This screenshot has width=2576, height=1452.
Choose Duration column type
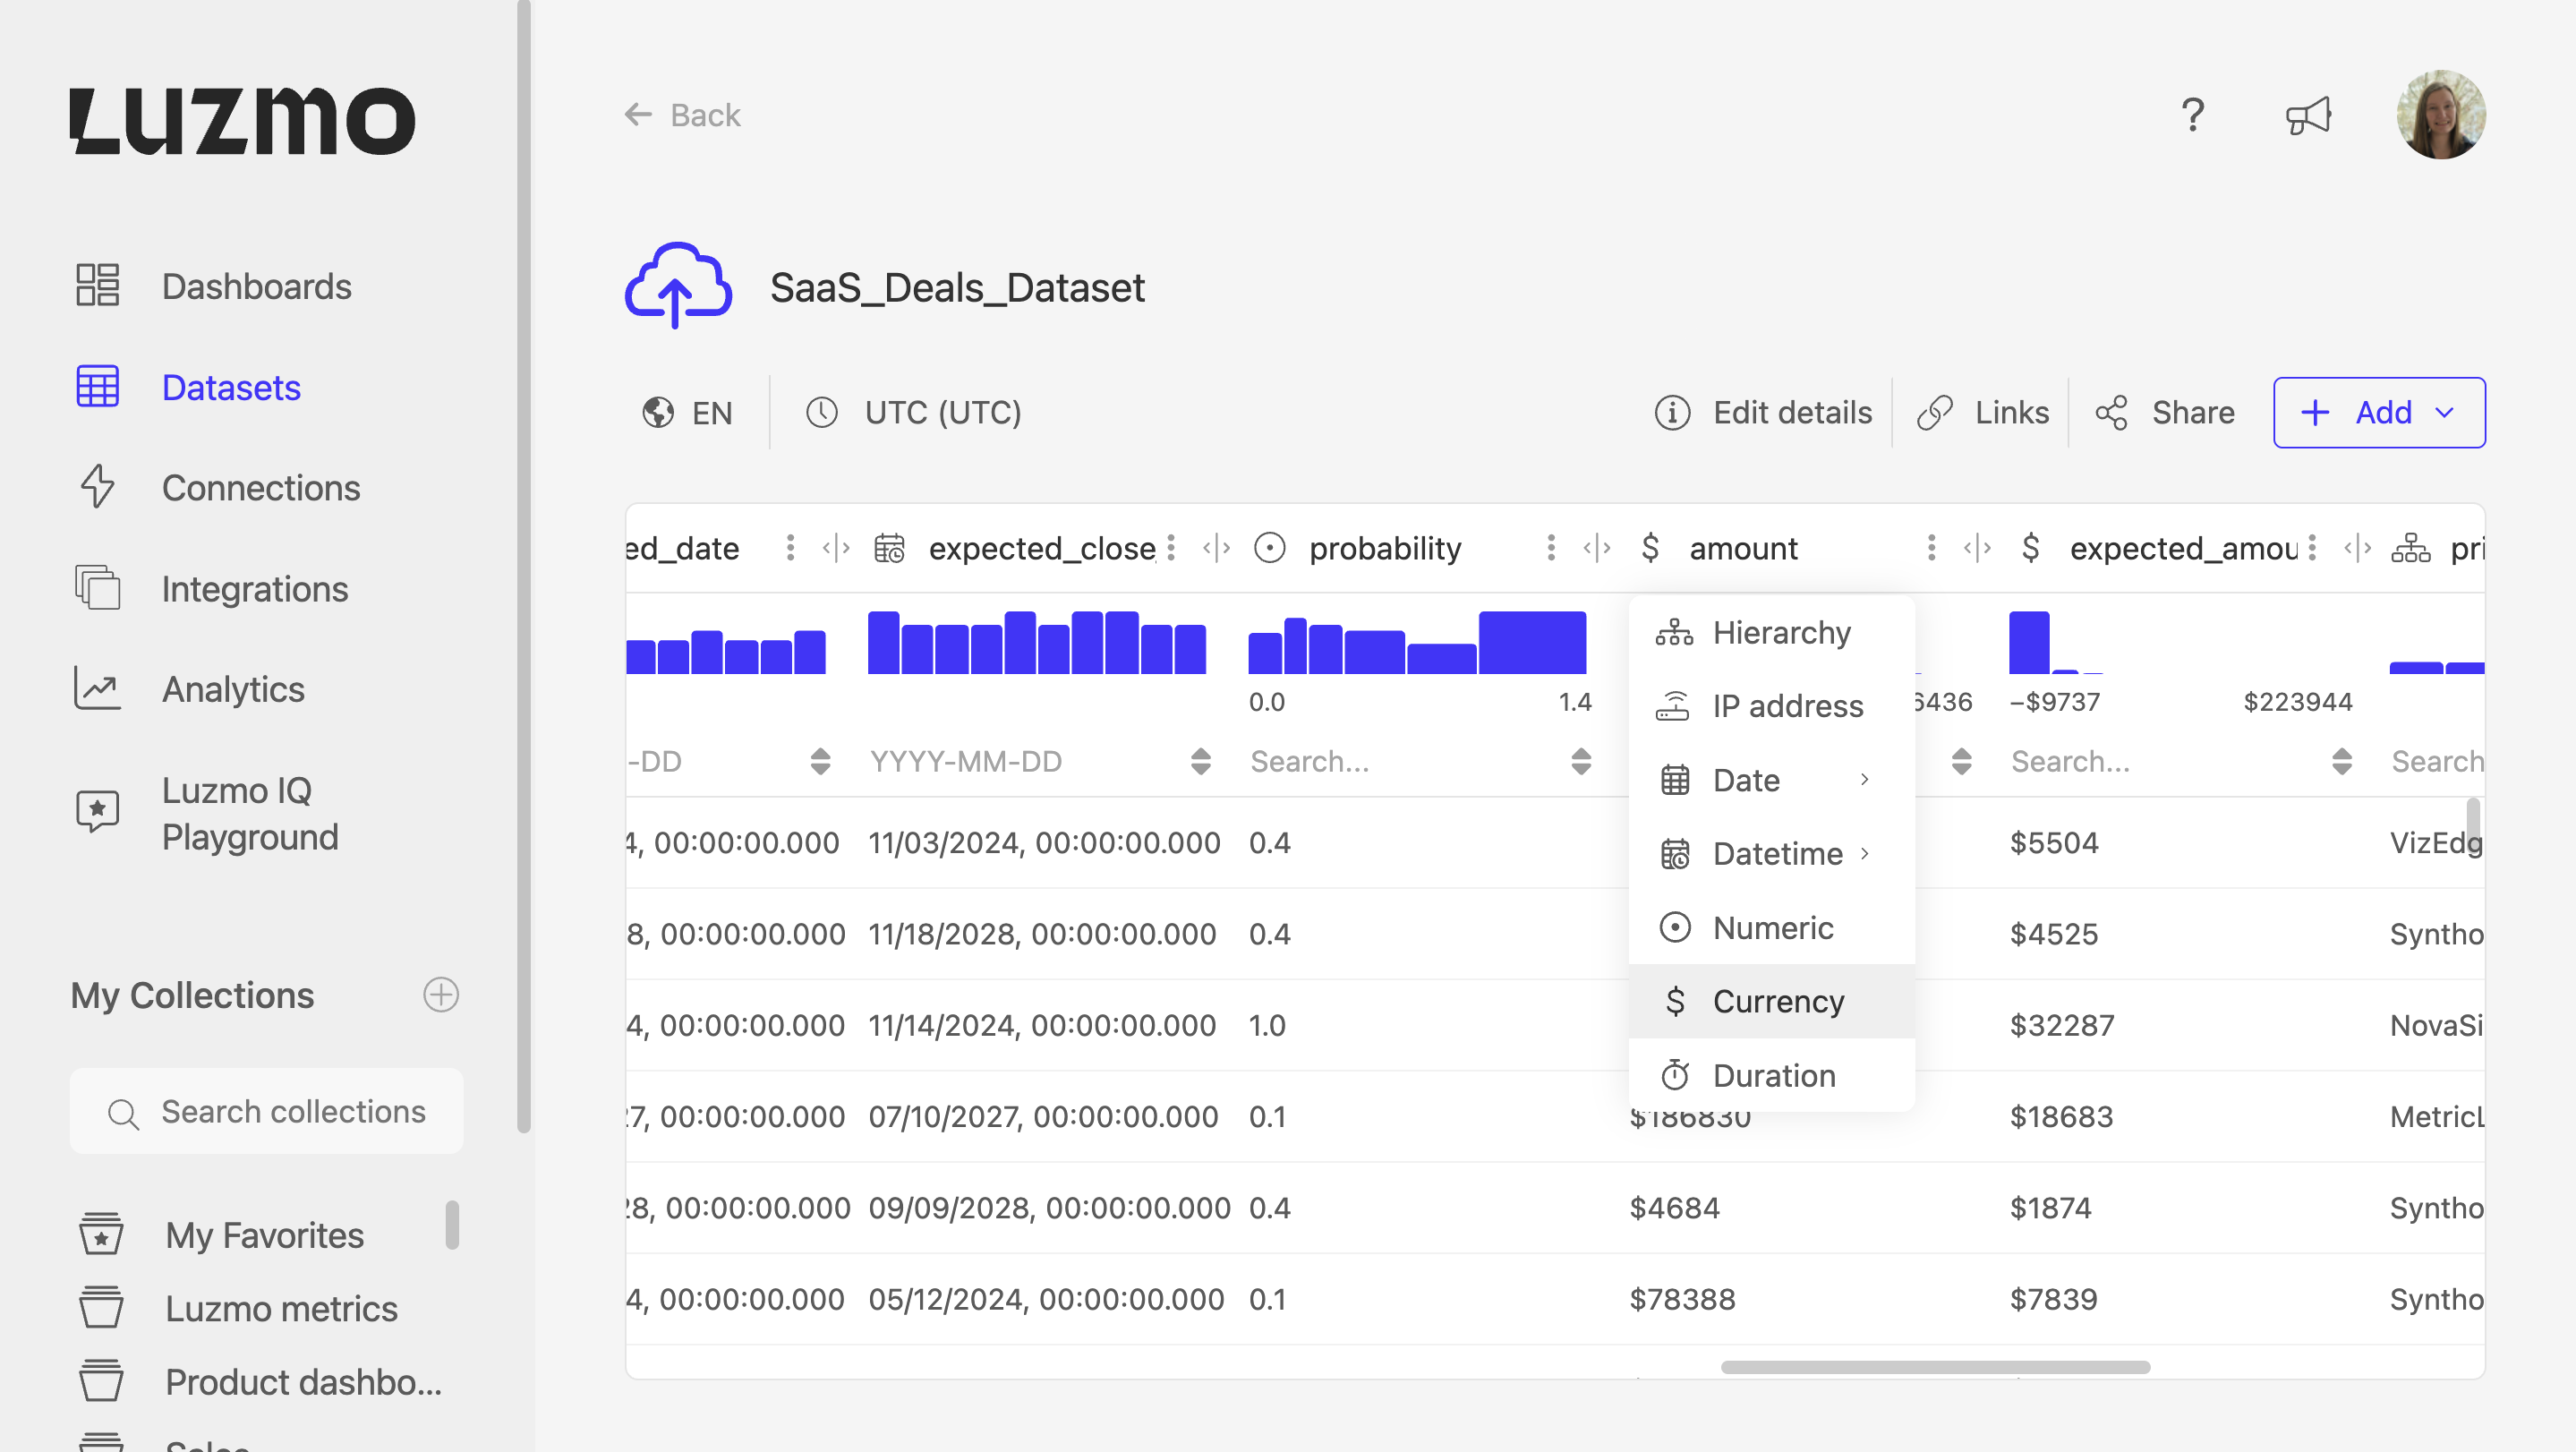click(1772, 1075)
